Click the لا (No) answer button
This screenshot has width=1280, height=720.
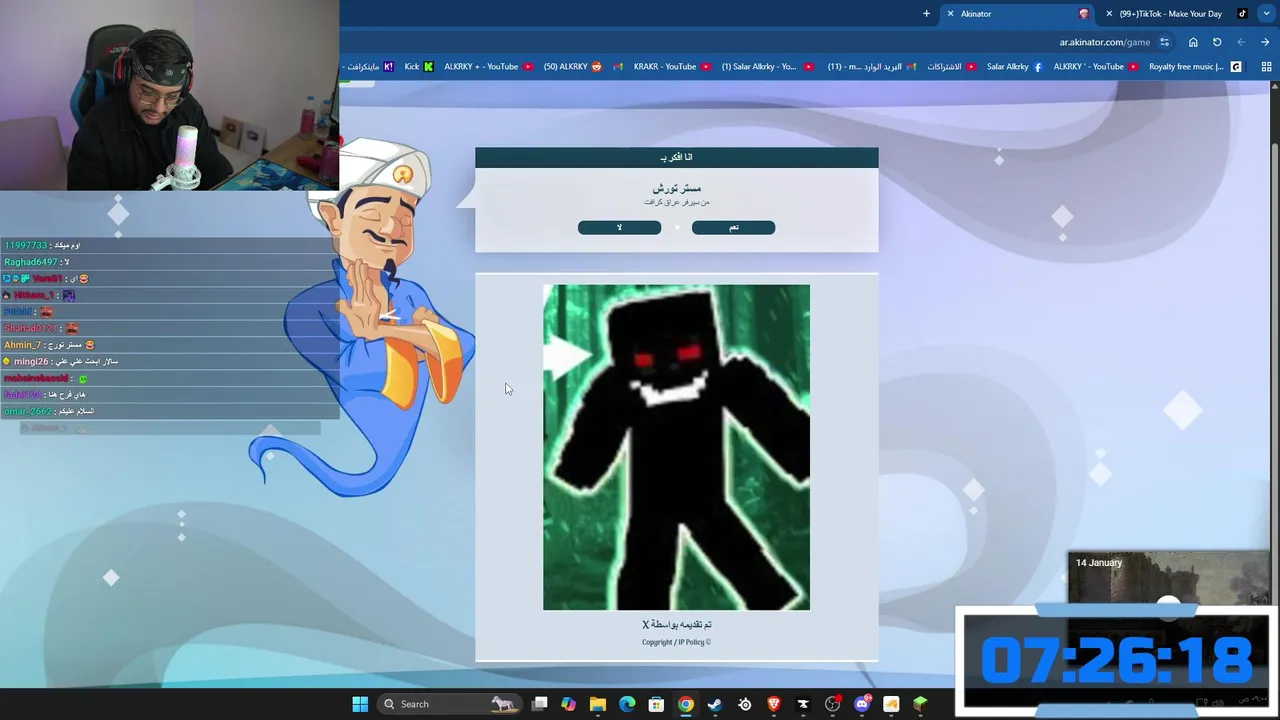pyautogui.click(x=619, y=228)
